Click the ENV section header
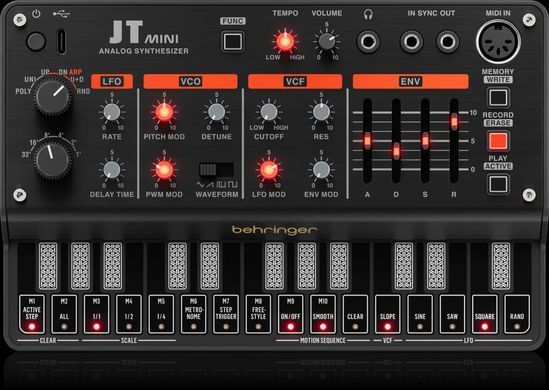This screenshot has width=549, height=390. (410, 81)
